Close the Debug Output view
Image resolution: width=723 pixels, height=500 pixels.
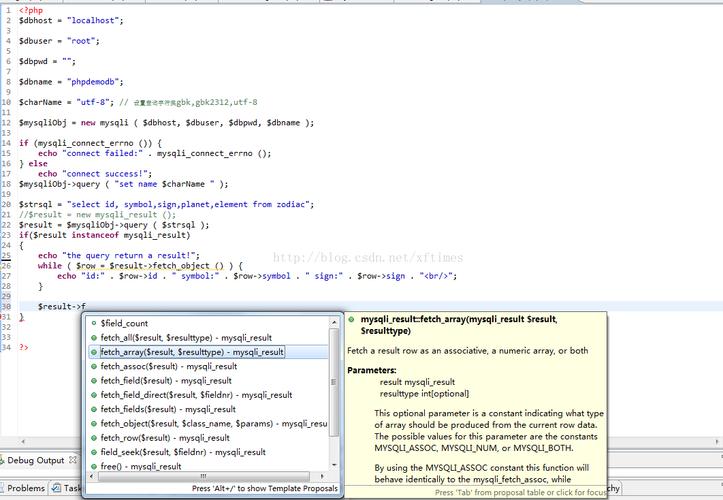(x=73, y=460)
